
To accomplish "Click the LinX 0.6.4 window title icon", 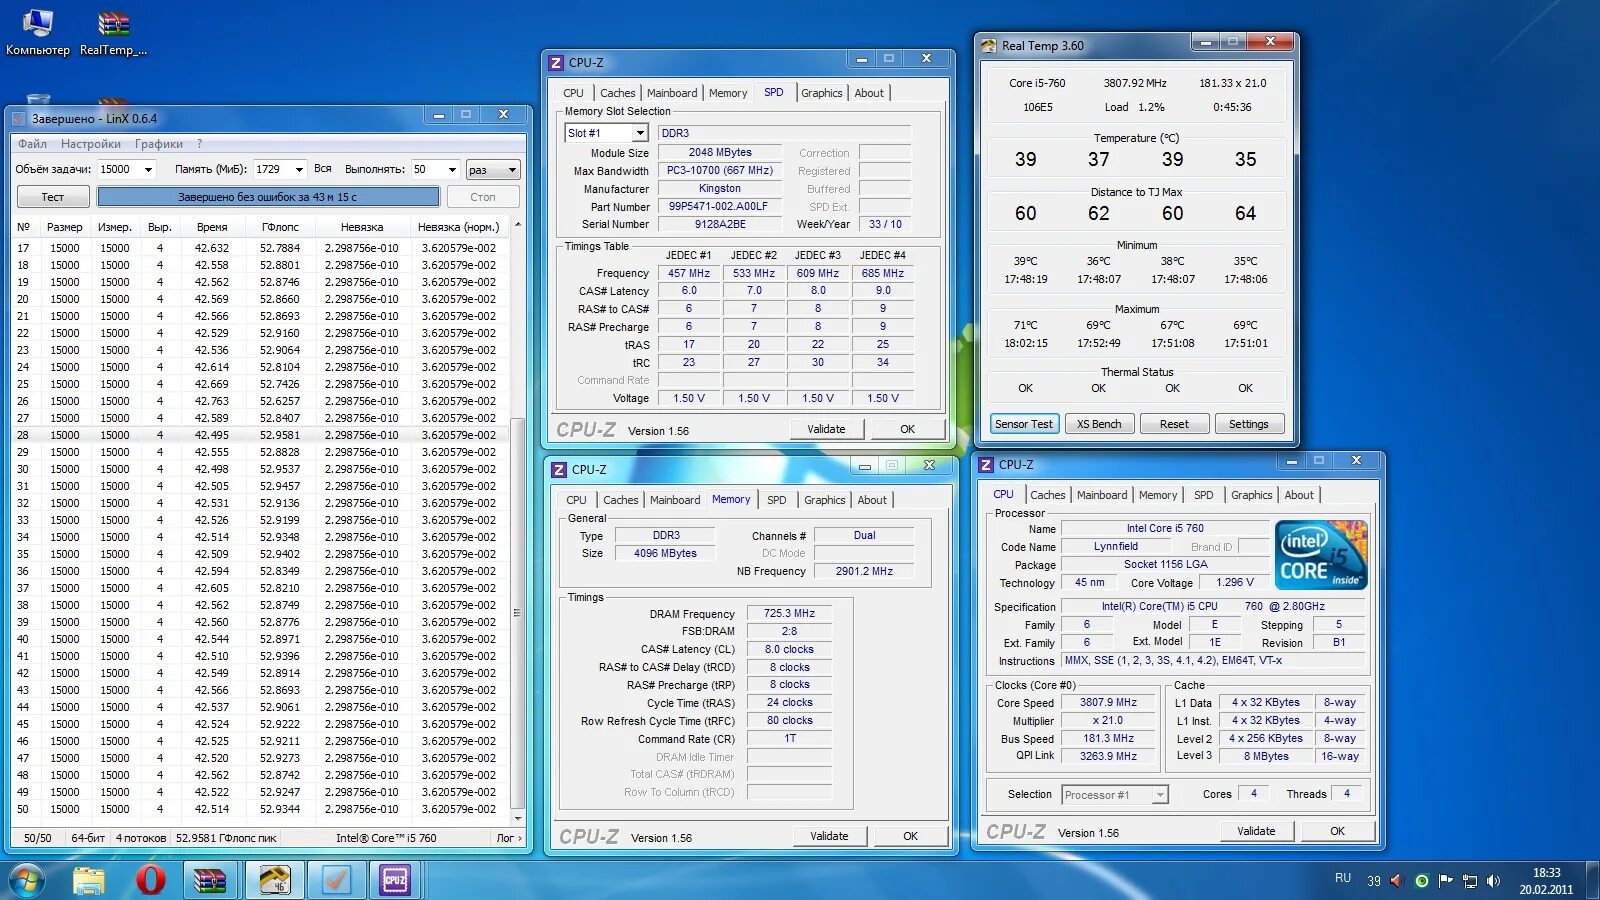I will [19, 118].
